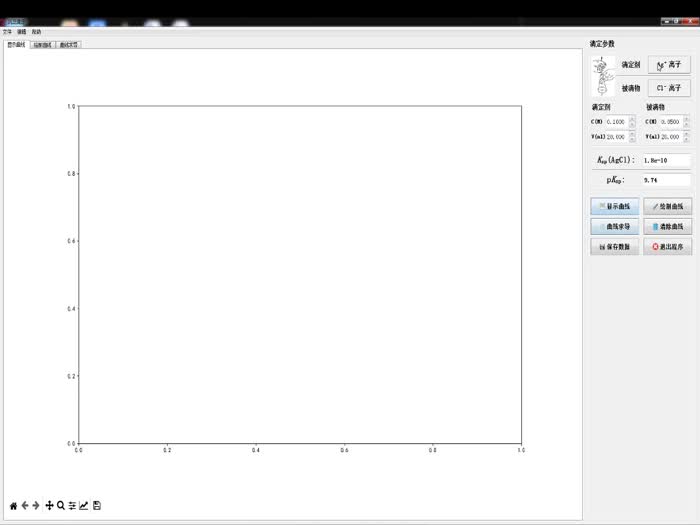
Task: Activate the pan axes tool
Action: click(x=49, y=506)
